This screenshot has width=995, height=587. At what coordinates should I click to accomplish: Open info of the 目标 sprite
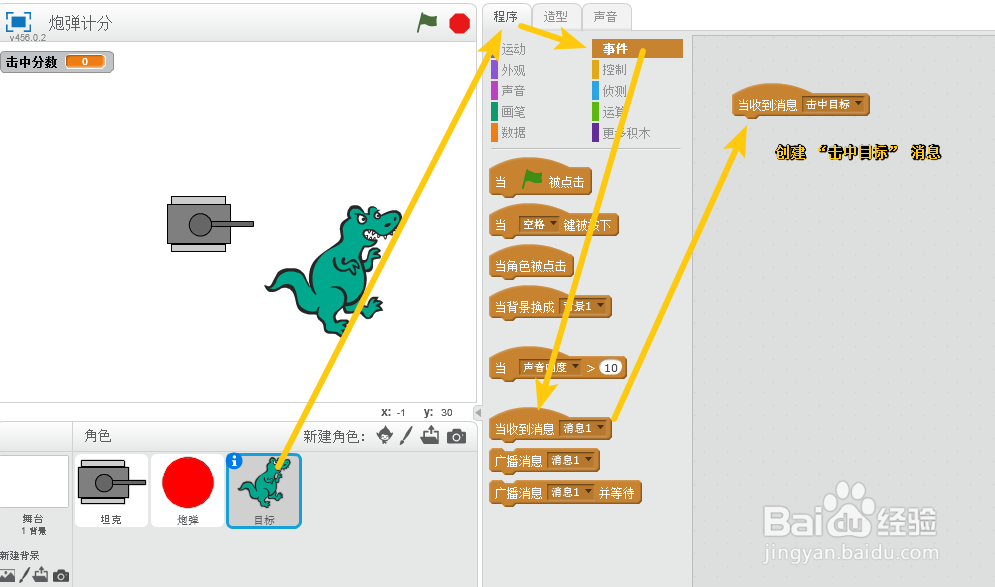pyautogui.click(x=234, y=461)
